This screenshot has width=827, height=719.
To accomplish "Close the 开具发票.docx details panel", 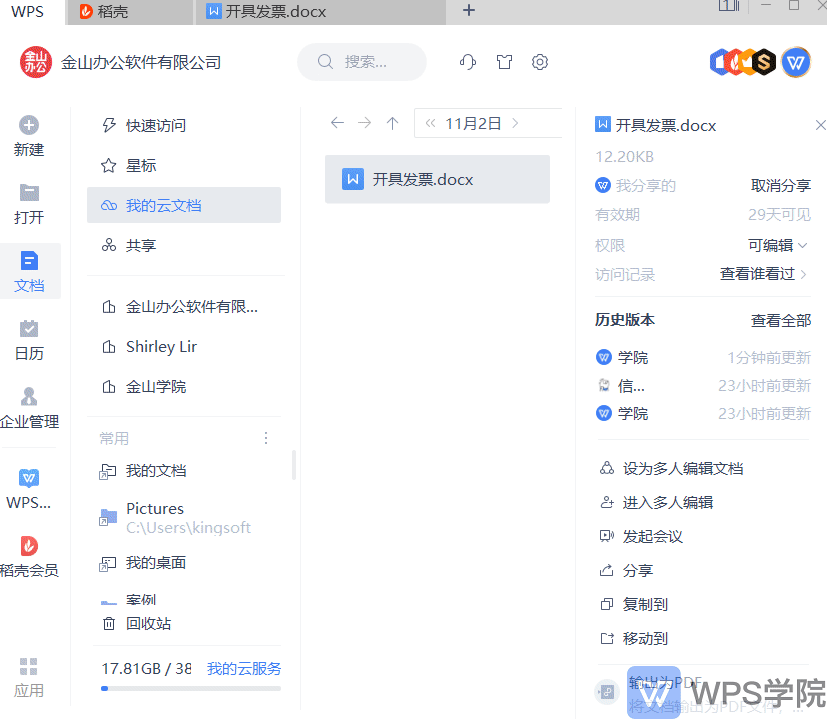I will tap(820, 125).
